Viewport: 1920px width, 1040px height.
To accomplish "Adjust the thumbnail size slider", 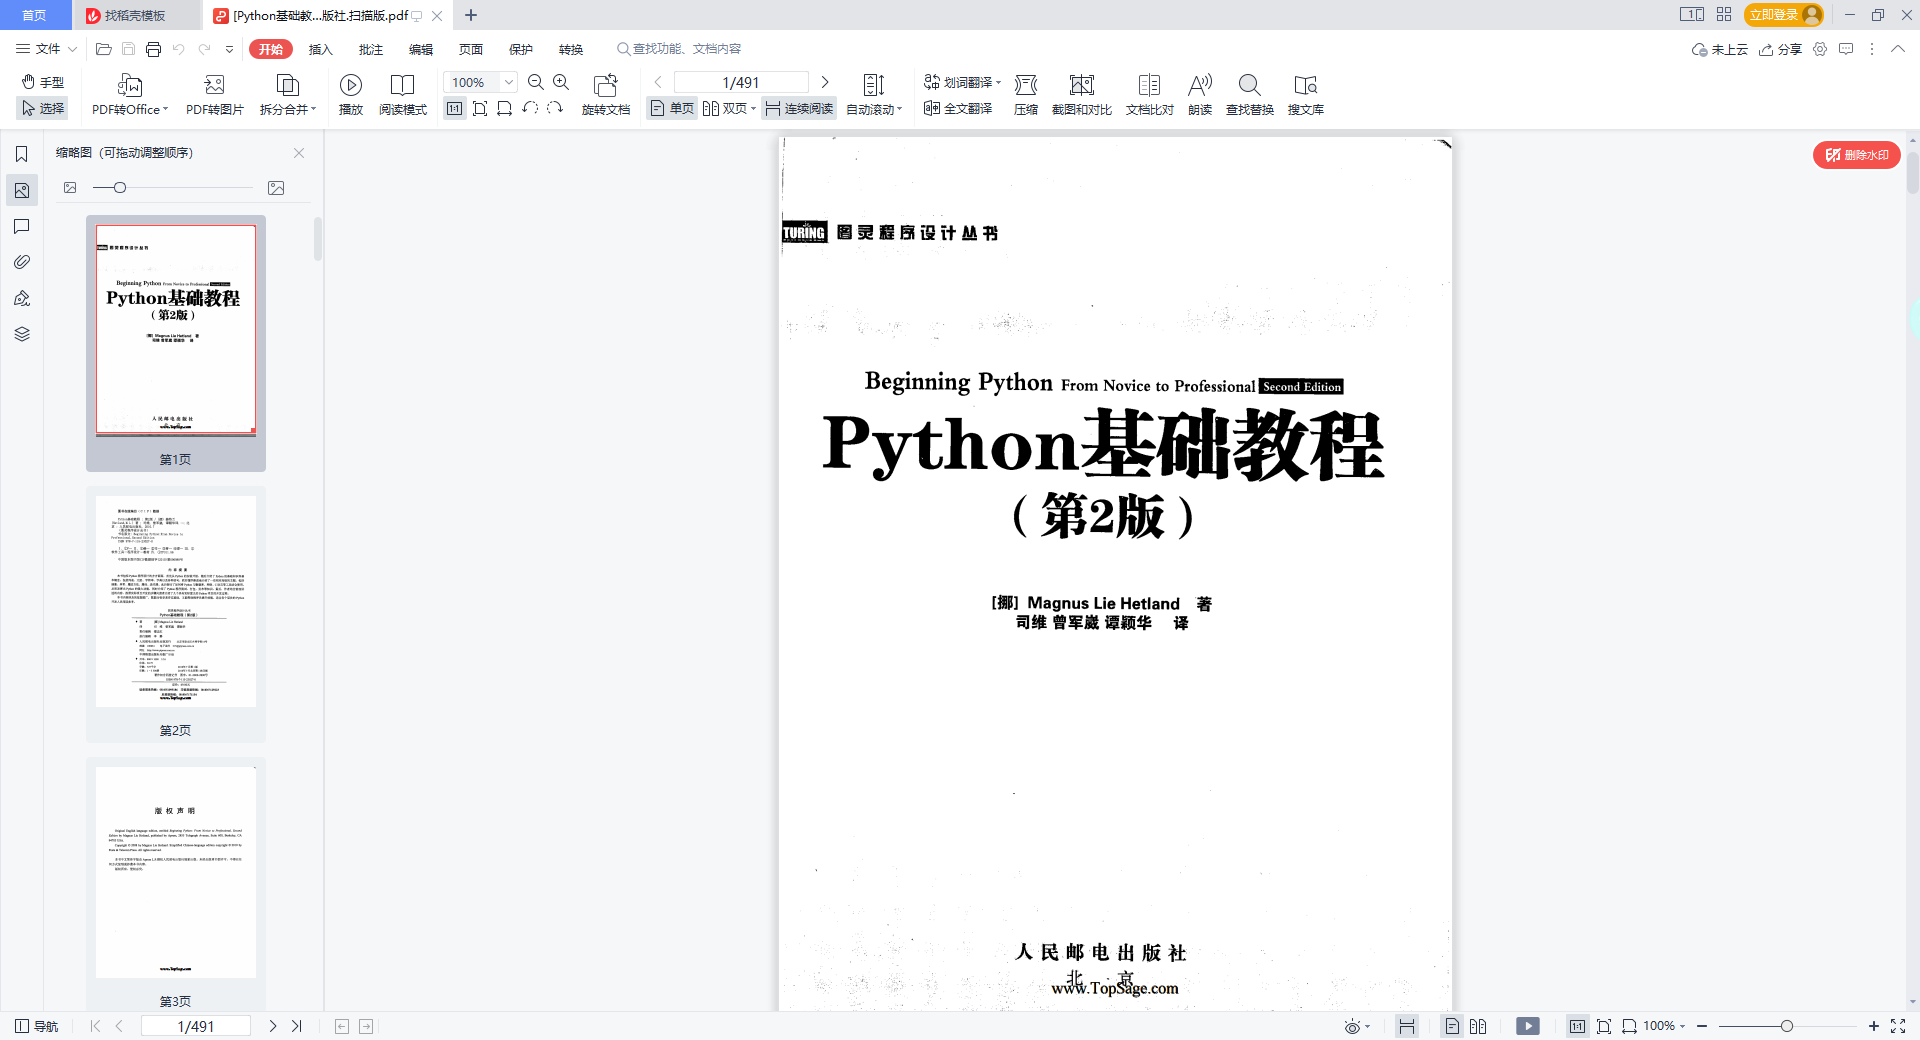I will (x=120, y=188).
